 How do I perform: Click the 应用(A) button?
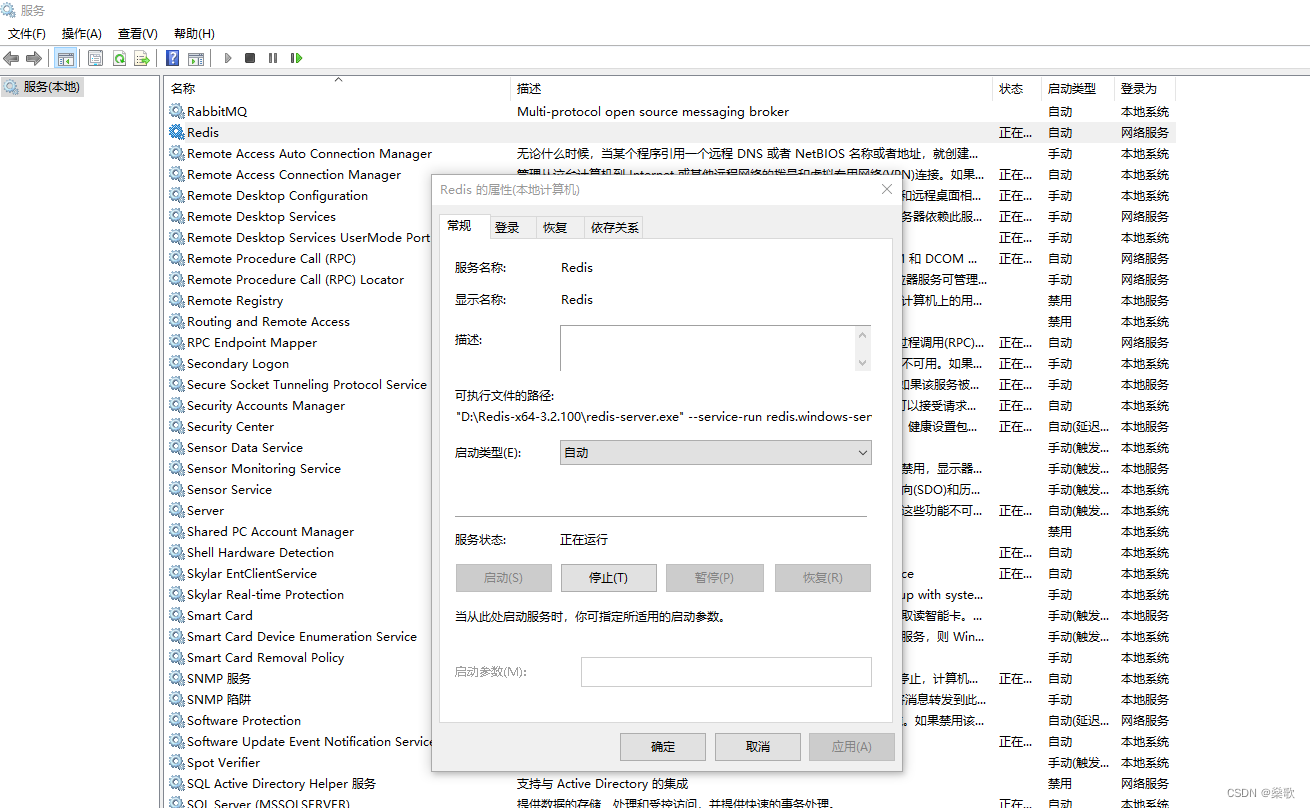pos(851,747)
